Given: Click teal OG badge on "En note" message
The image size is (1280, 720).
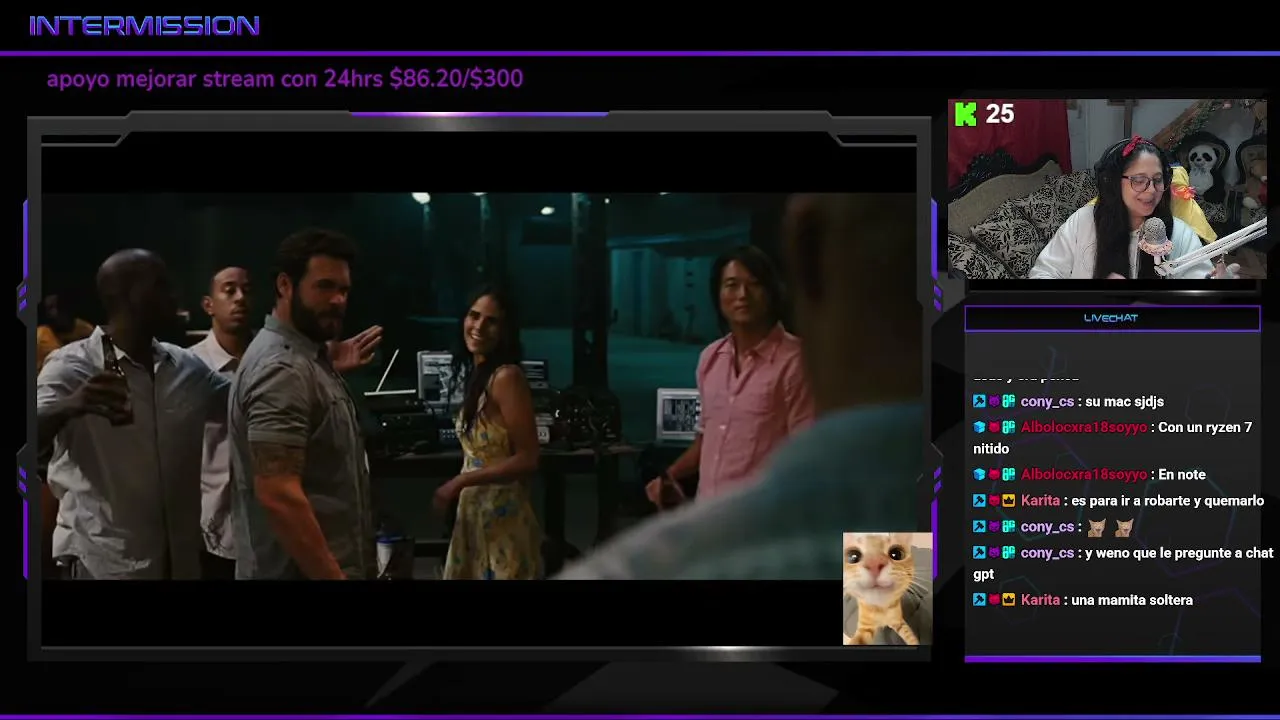Looking at the screenshot, I should 1009,475.
